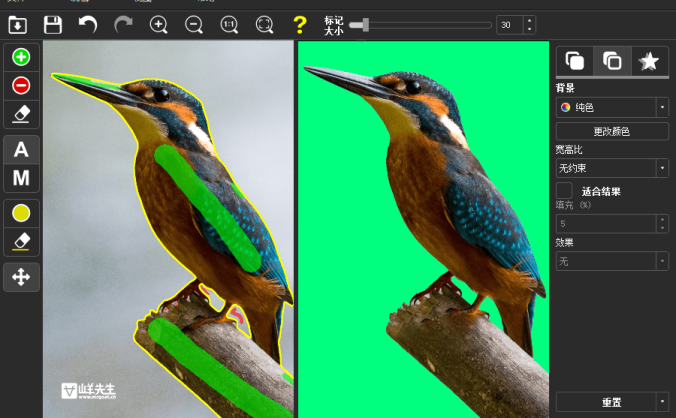This screenshot has height=418, width=676.
Task: Toggle automatic mode with the A button
Action: pyautogui.click(x=21, y=150)
